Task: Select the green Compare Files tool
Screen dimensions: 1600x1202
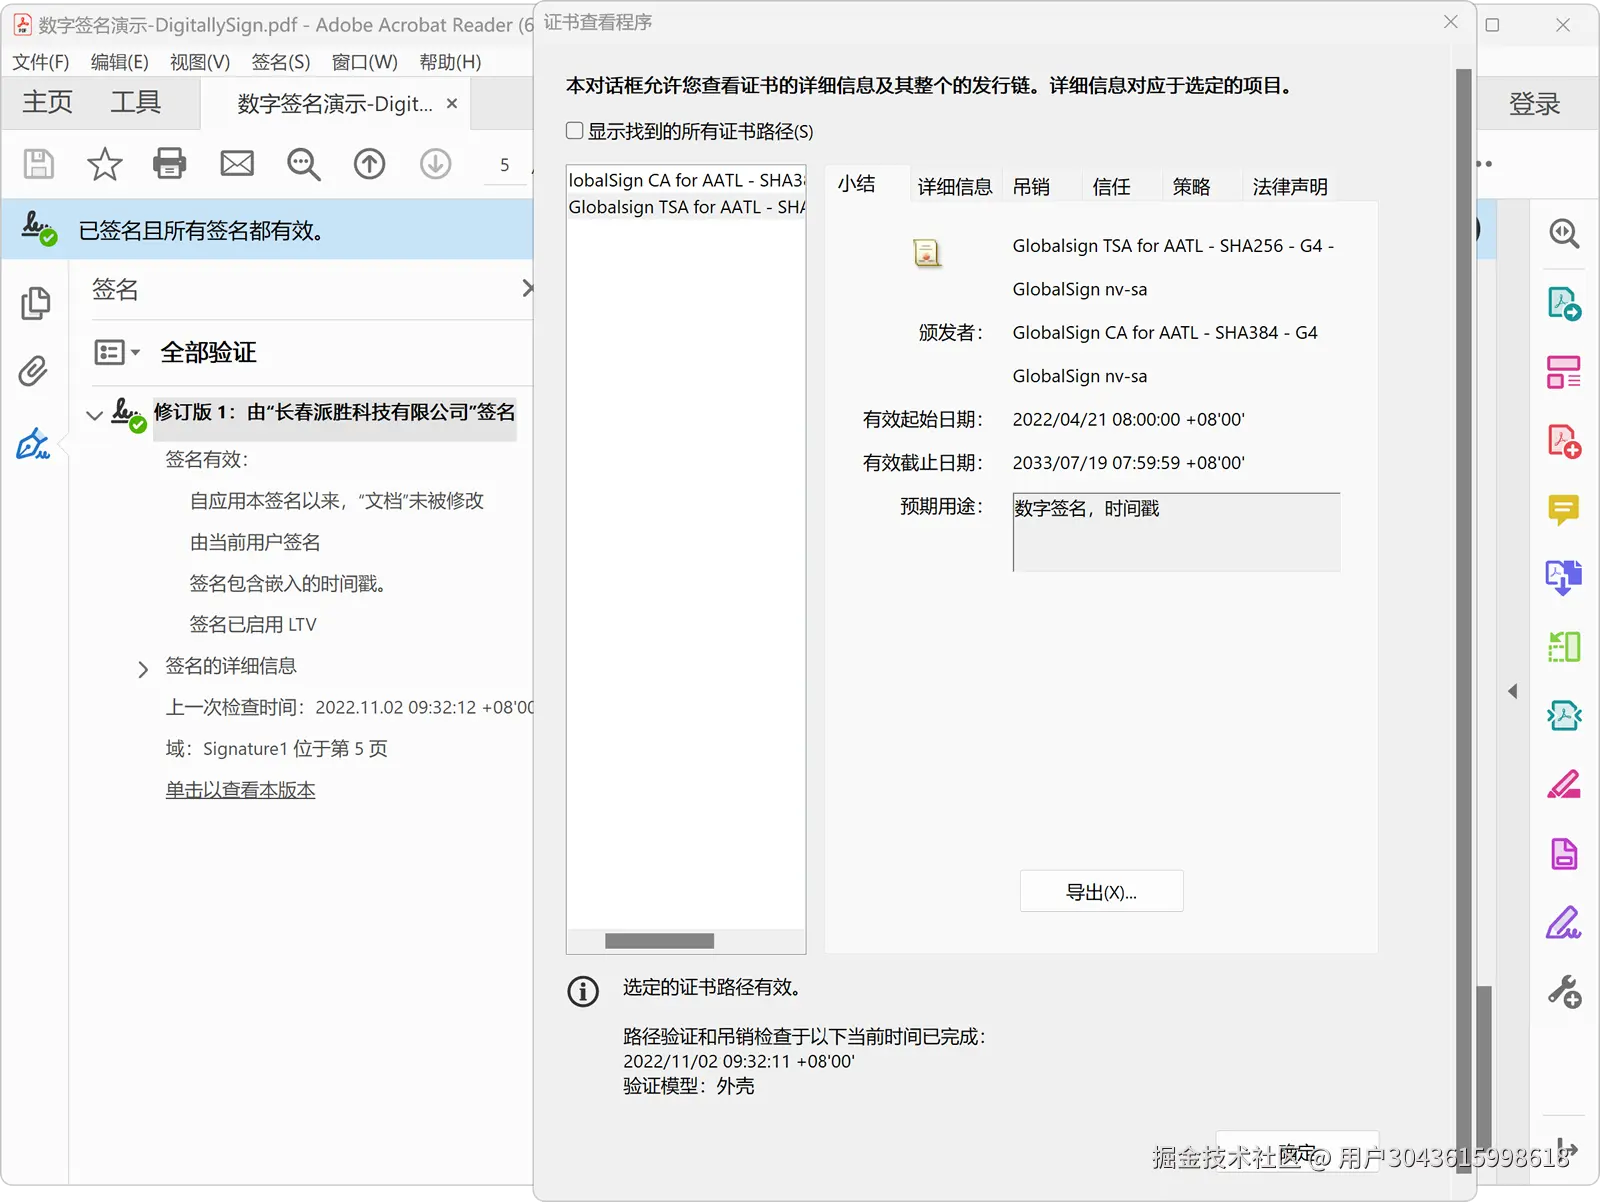Action: coord(1564,647)
